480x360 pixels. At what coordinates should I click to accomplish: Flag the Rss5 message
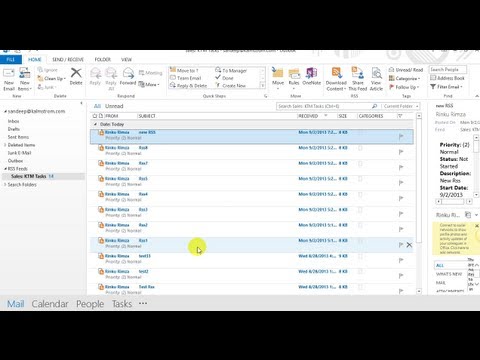click(x=401, y=183)
